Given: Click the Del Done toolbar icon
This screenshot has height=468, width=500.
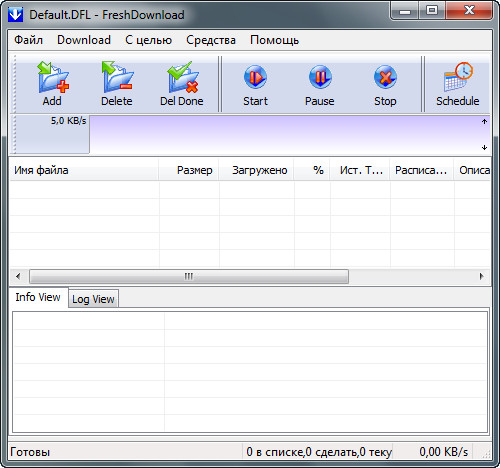Looking at the screenshot, I should pos(183,77).
